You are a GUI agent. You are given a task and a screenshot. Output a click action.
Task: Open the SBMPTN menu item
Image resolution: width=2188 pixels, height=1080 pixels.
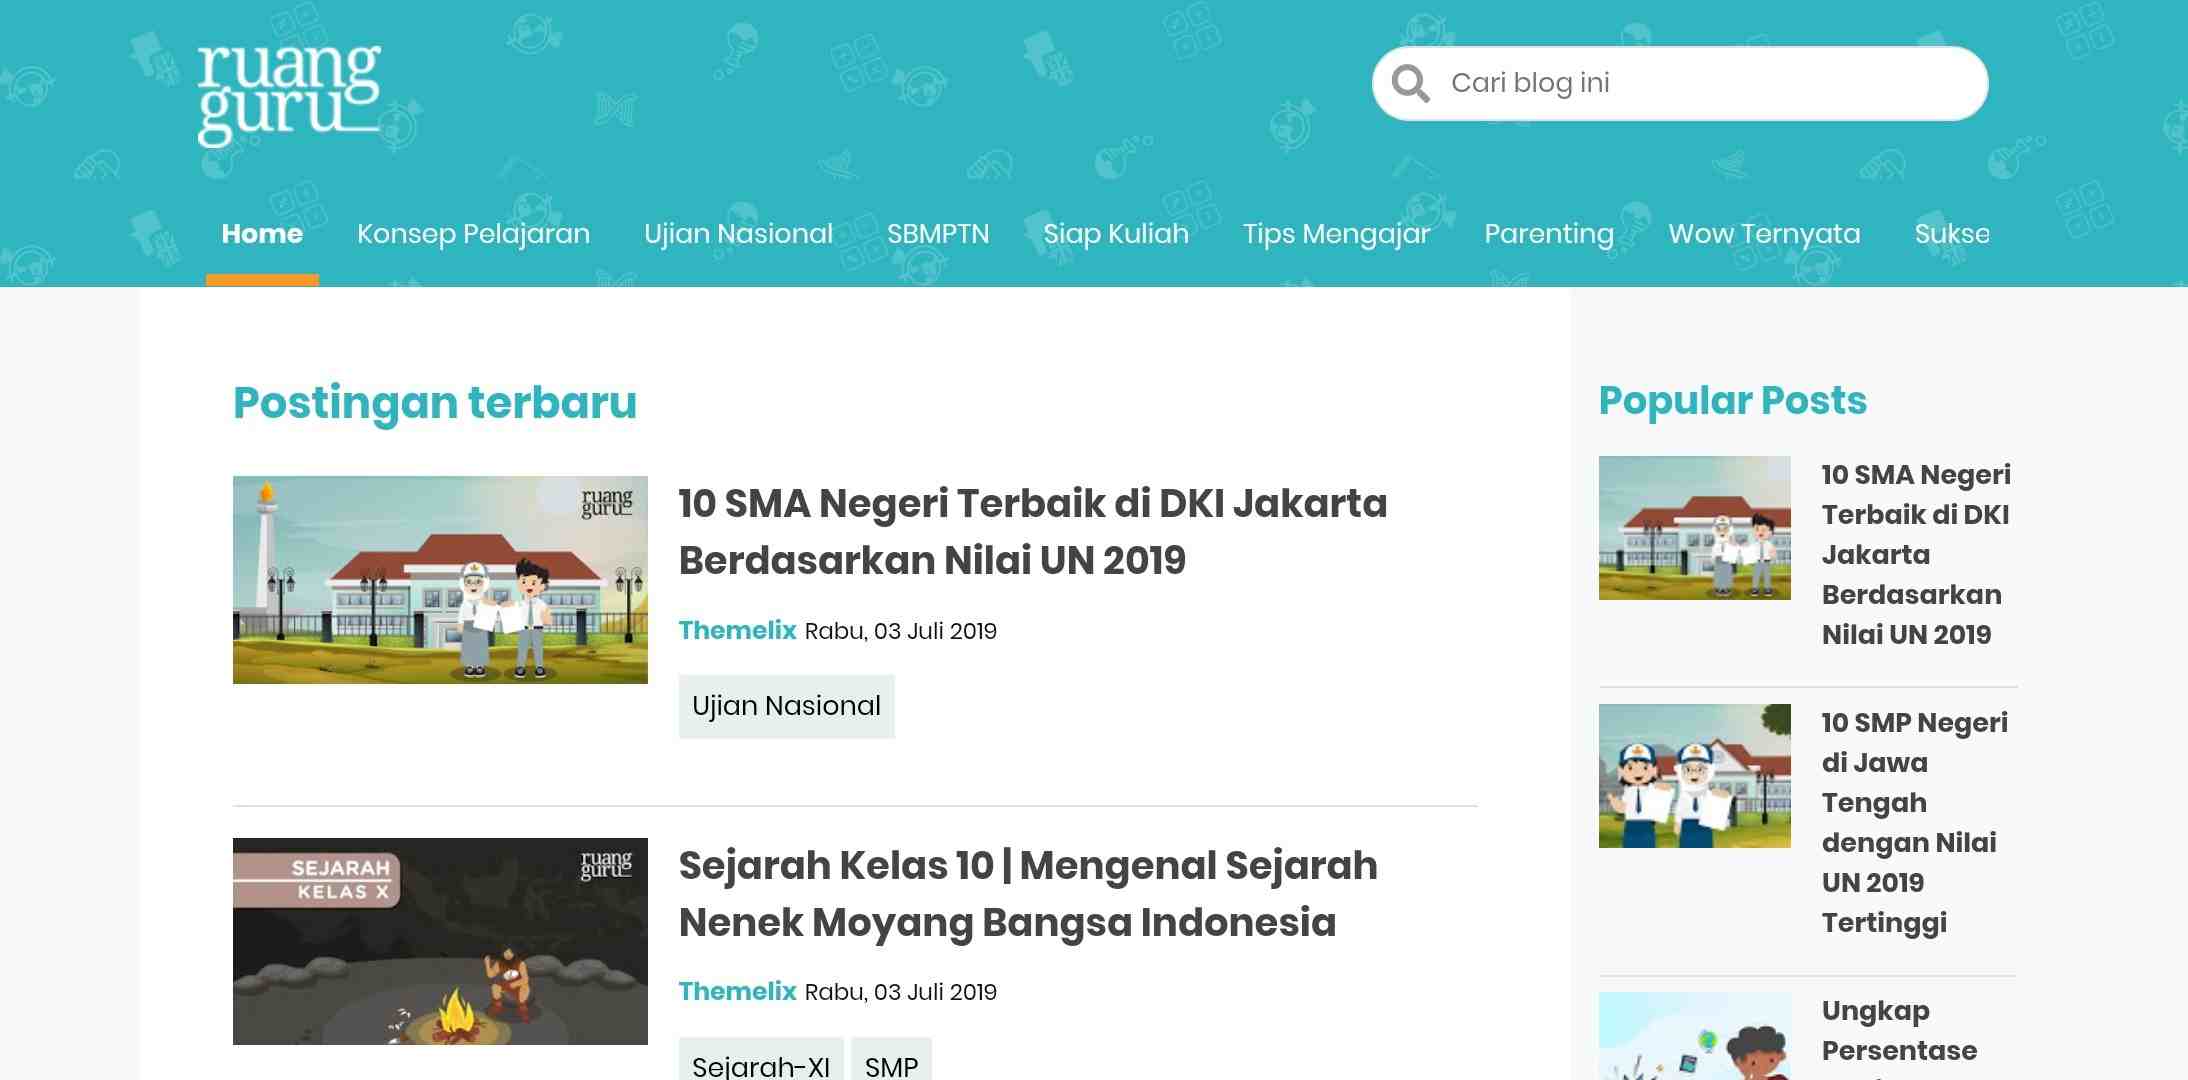(937, 233)
